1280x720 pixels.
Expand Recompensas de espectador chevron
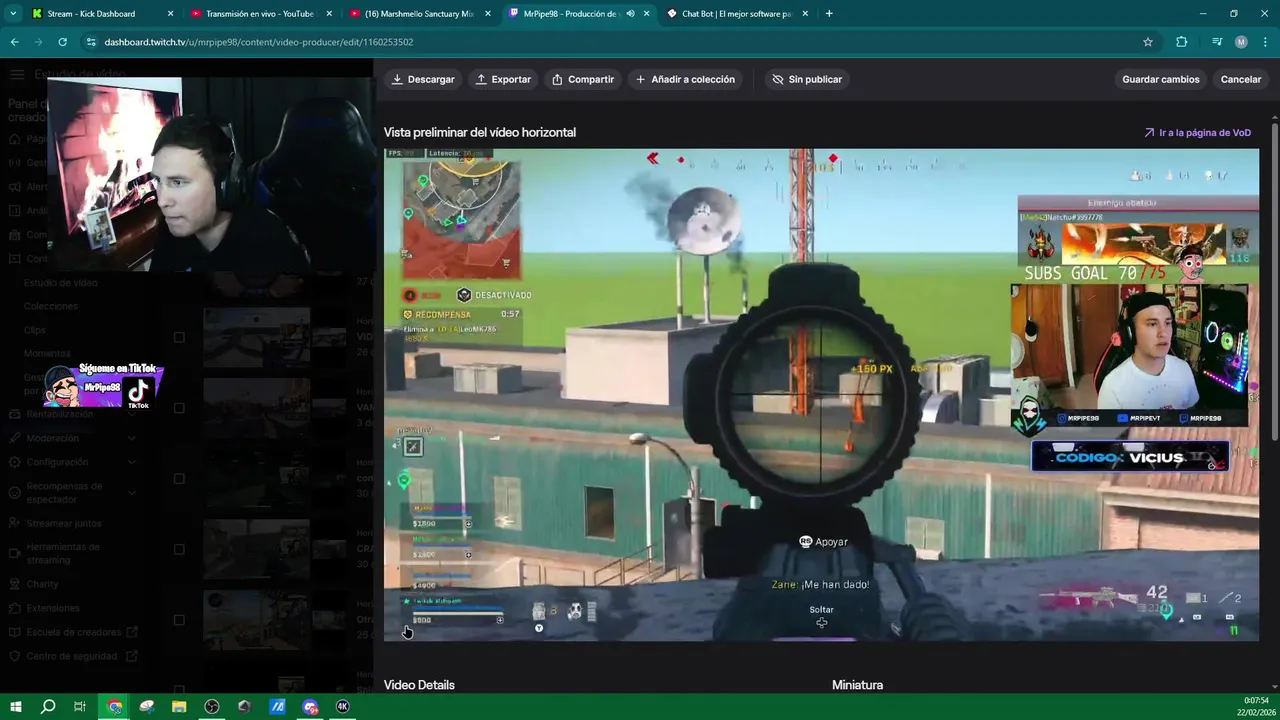tap(132, 492)
